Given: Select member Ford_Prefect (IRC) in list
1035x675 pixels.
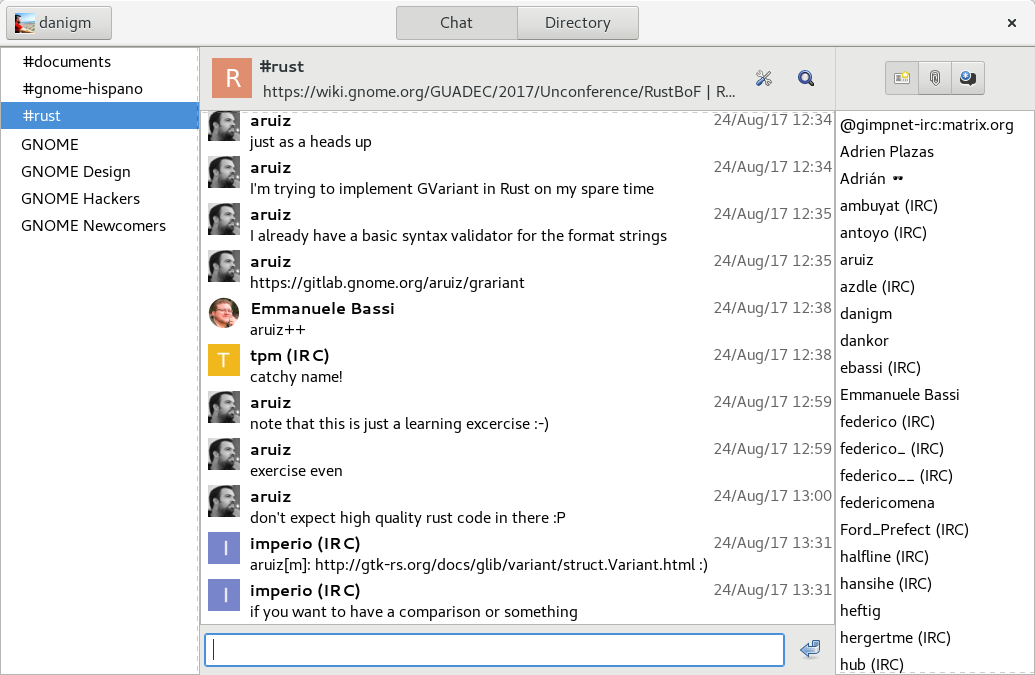Looking at the screenshot, I should click(904, 530).
